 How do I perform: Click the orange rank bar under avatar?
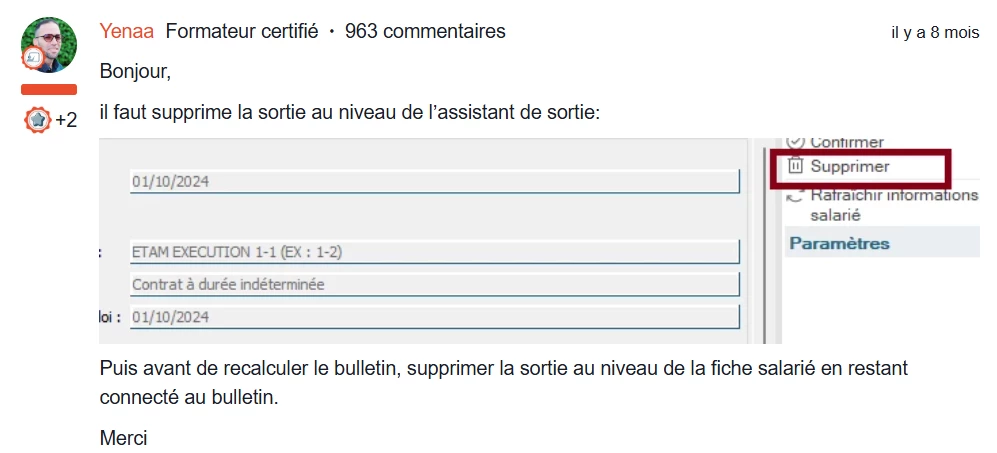pyautogui.click(x=49, y=89)
